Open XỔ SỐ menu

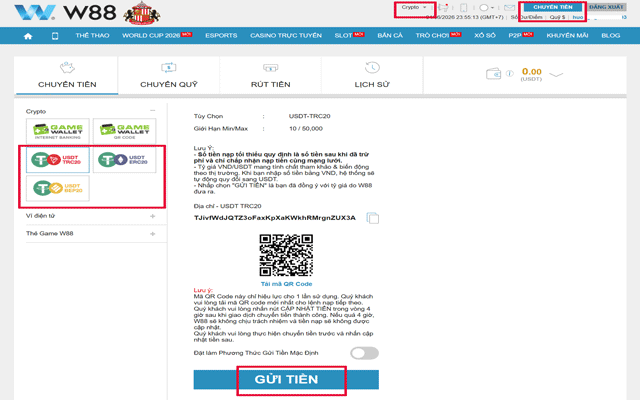485,36
